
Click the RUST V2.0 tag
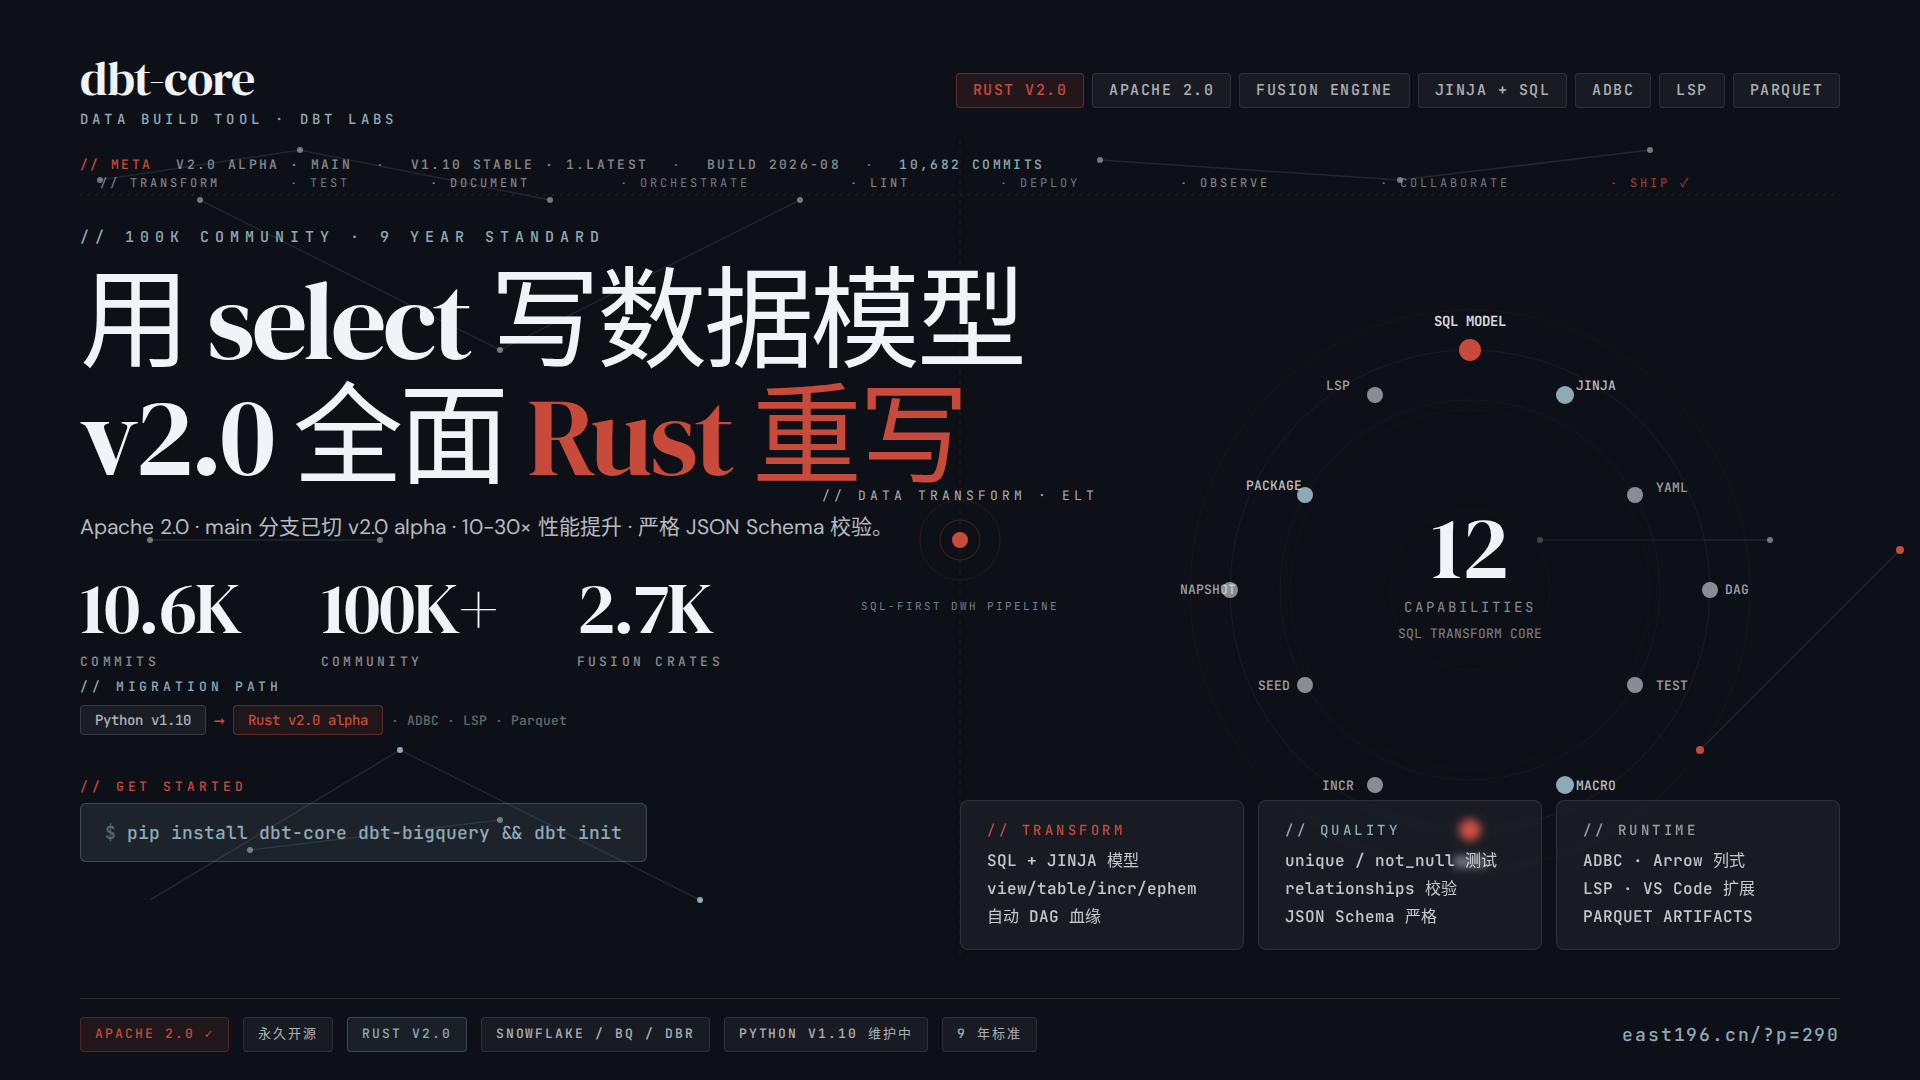[x=1020, y=90]
